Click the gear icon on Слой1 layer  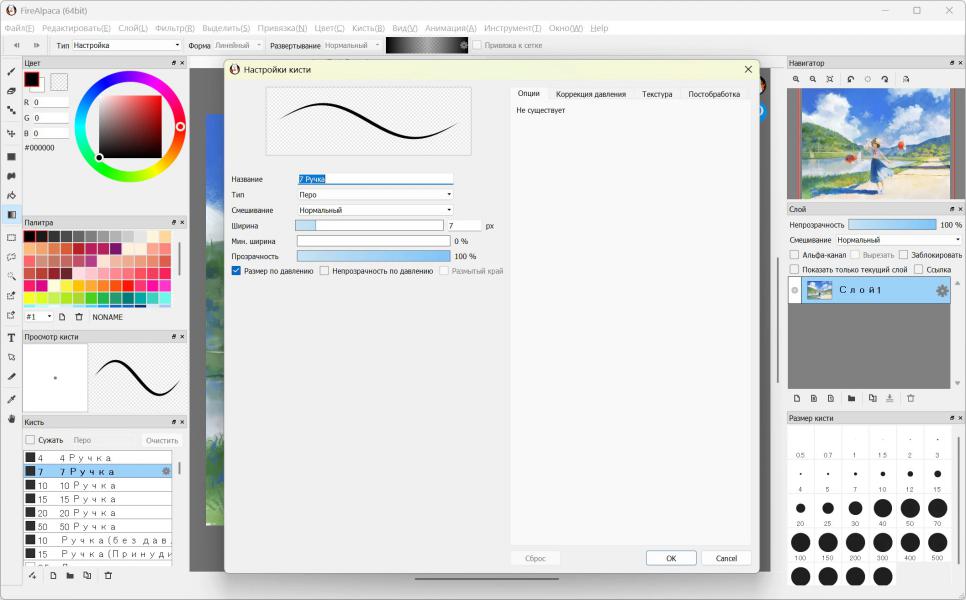pos(941,290)
